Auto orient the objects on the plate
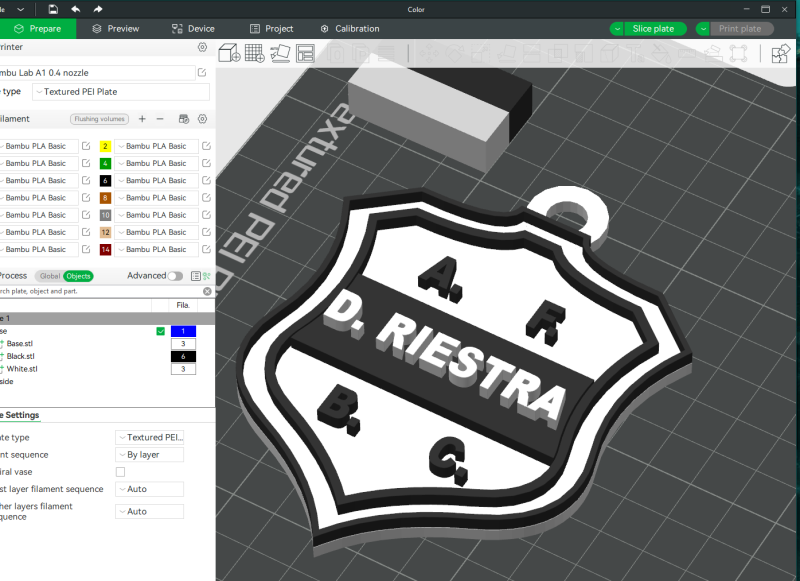 point(280,53)
